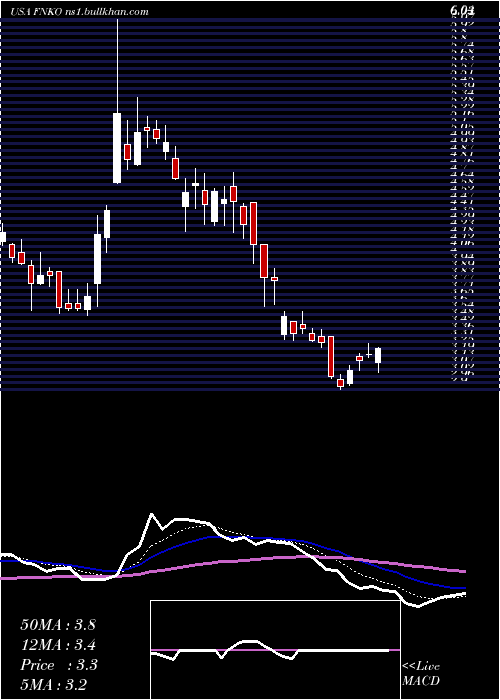Open the boxed MACD inset chart
This screenshot has width=500, height=700.
tap(275, 650)
